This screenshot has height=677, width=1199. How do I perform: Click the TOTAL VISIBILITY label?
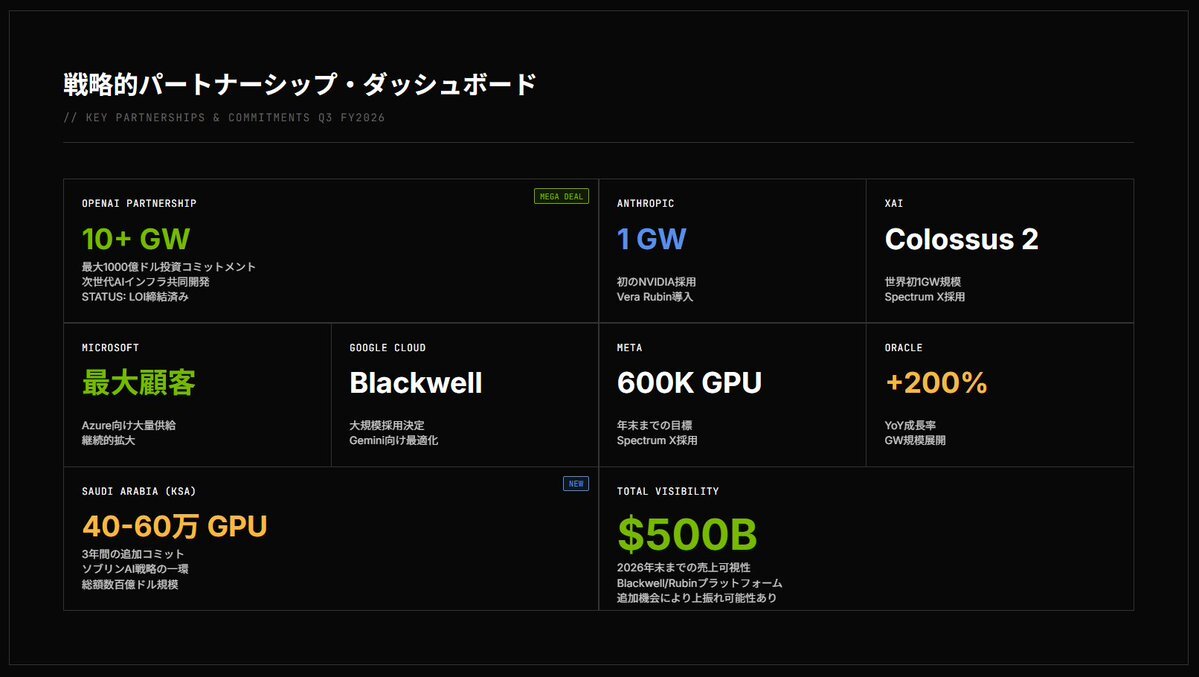[668, 492]
